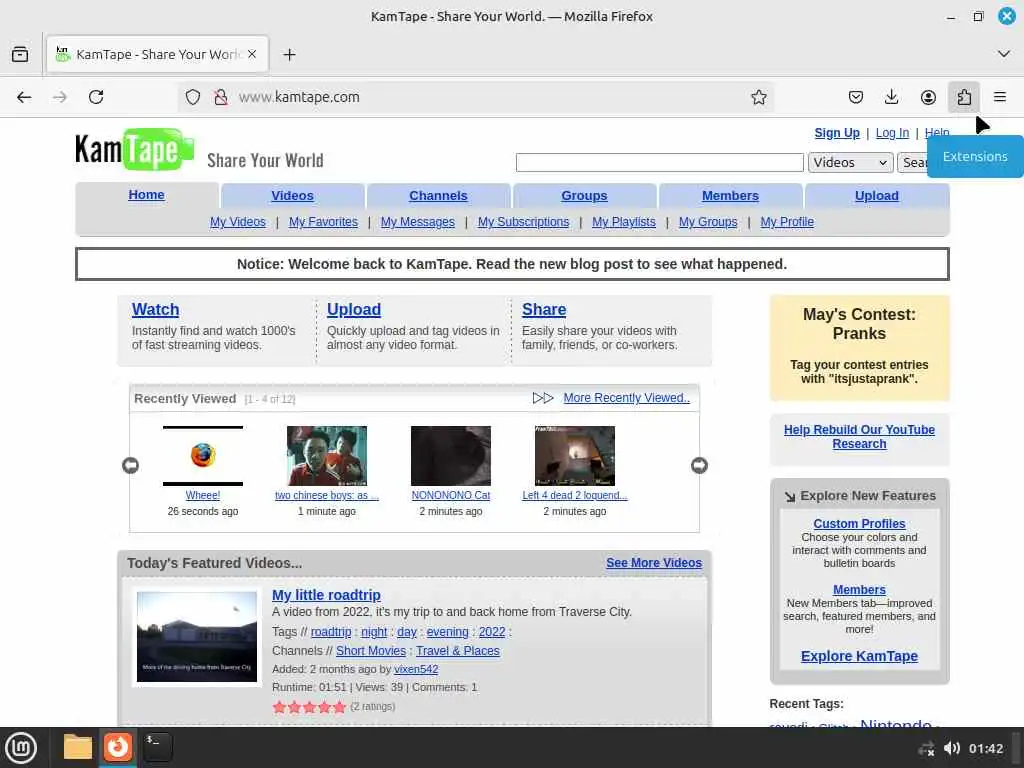Open uploader vixen542 profile link
This screenshot has height=768, width=1024.
(416, 669)
